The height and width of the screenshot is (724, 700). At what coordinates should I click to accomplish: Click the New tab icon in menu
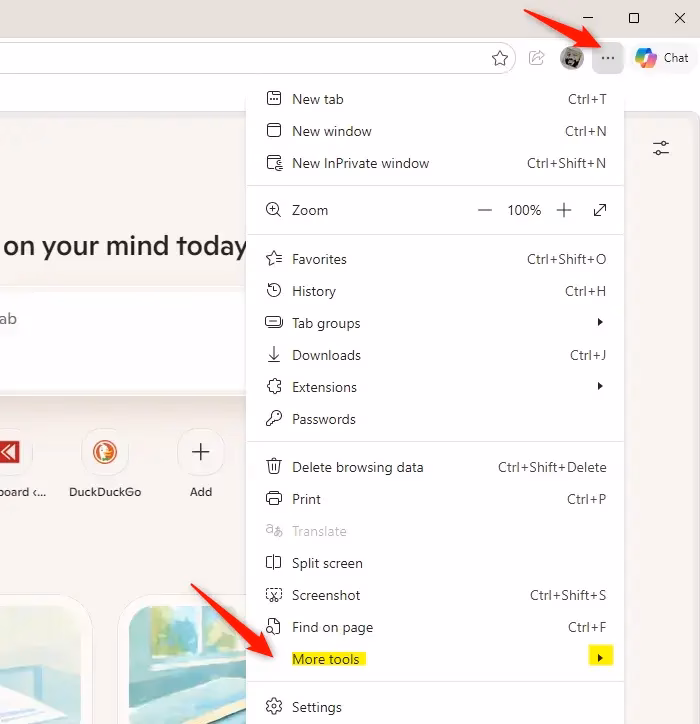(x=274, y=98)
